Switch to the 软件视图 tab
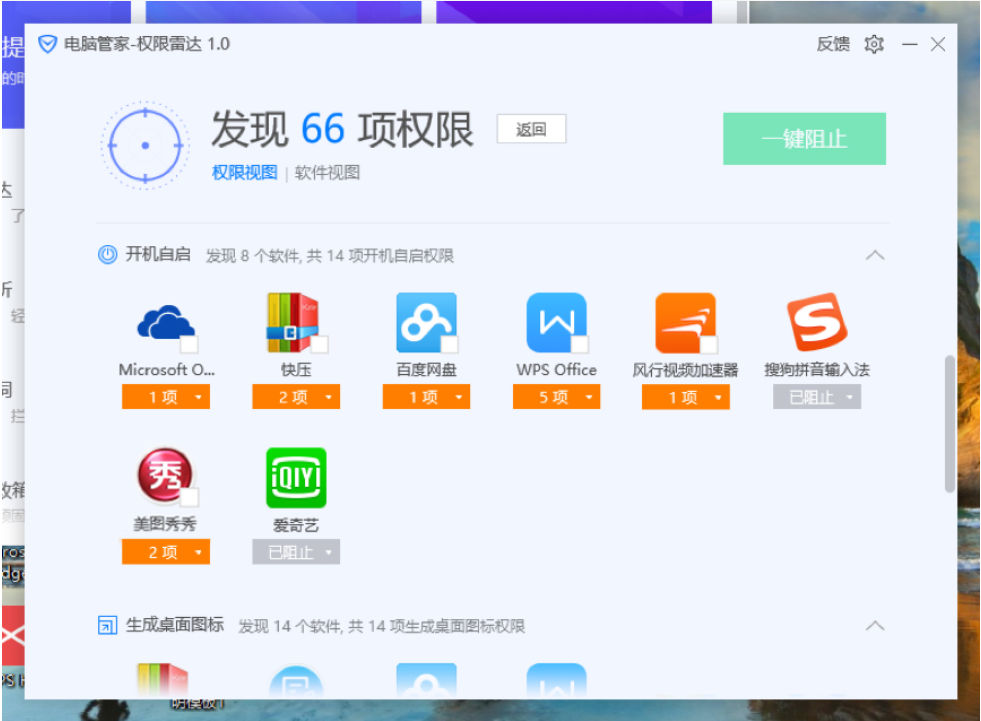 coord(327,173)
